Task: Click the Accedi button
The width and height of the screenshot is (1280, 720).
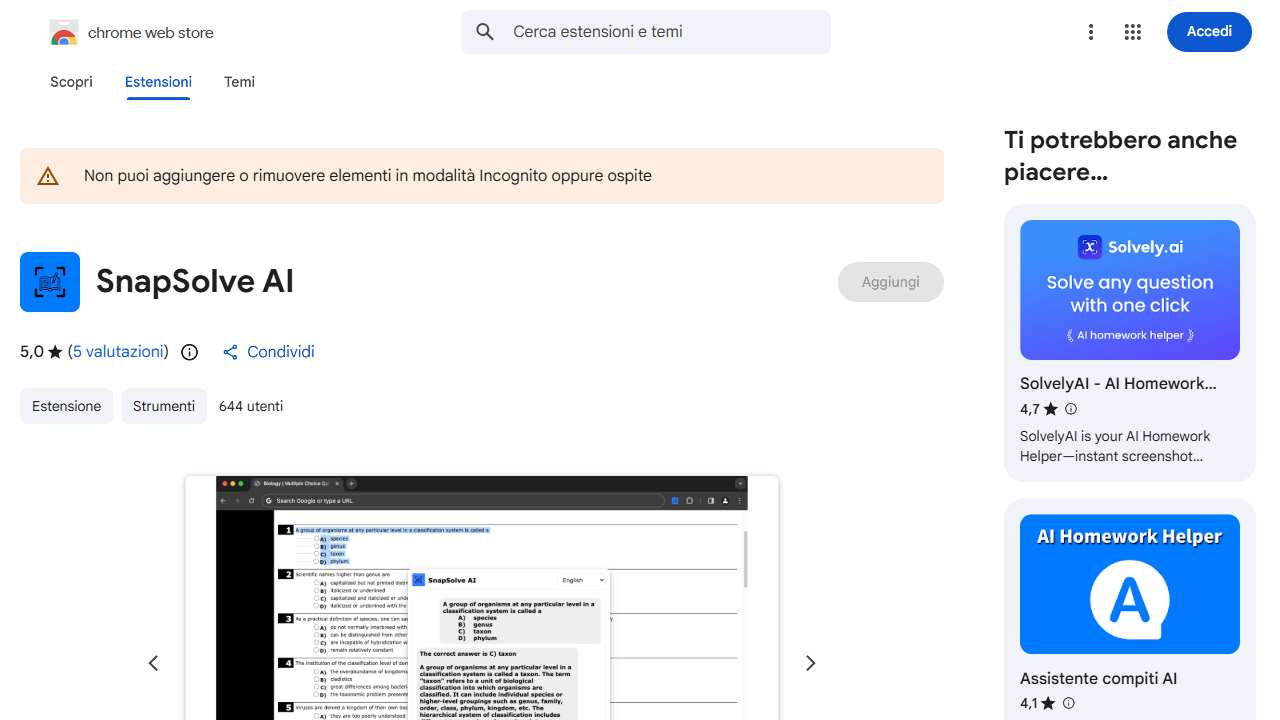Action: [1209, 32]
